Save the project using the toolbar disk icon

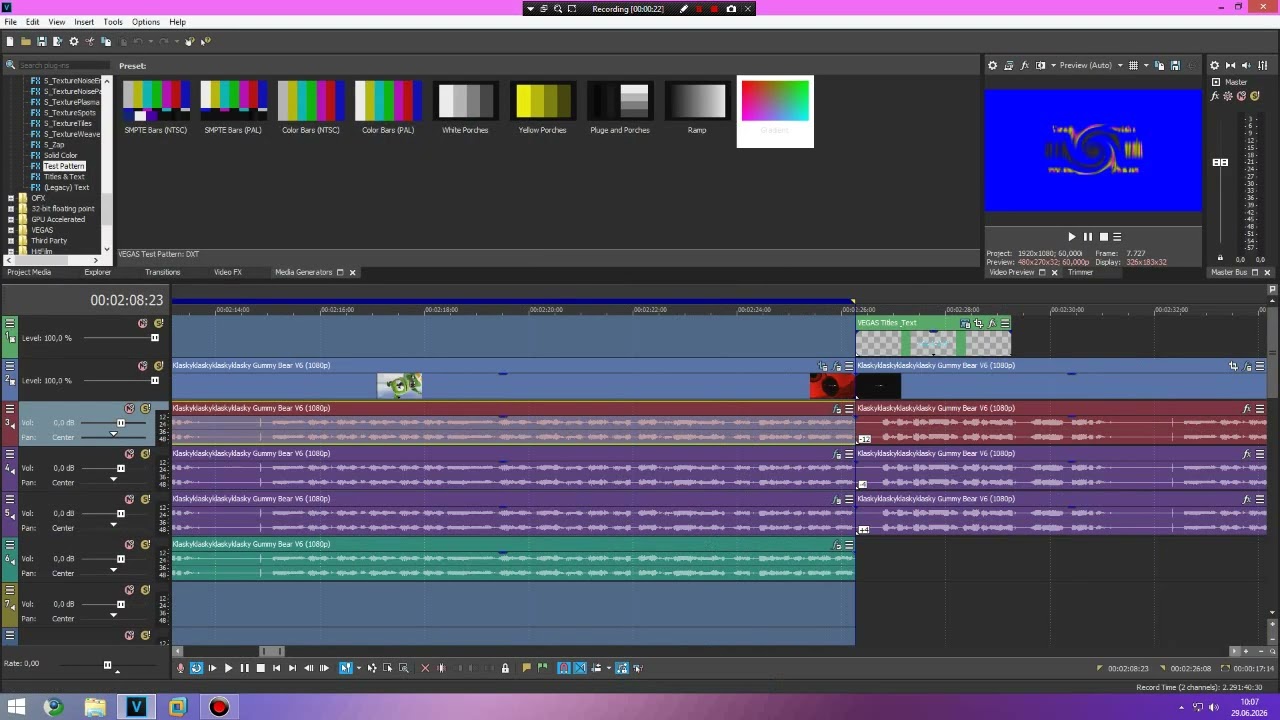[x=42, y=41]
